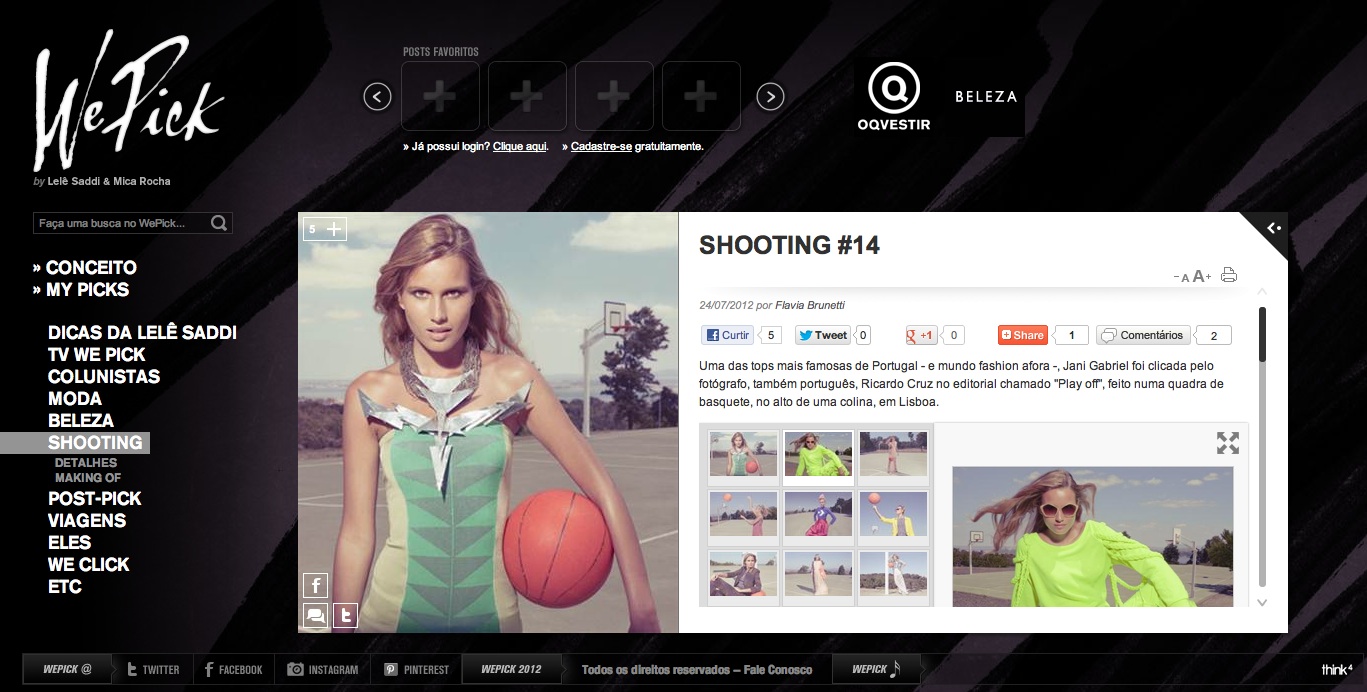Share the photo via the Twitter icon on the image

click(x=345, y=615)
